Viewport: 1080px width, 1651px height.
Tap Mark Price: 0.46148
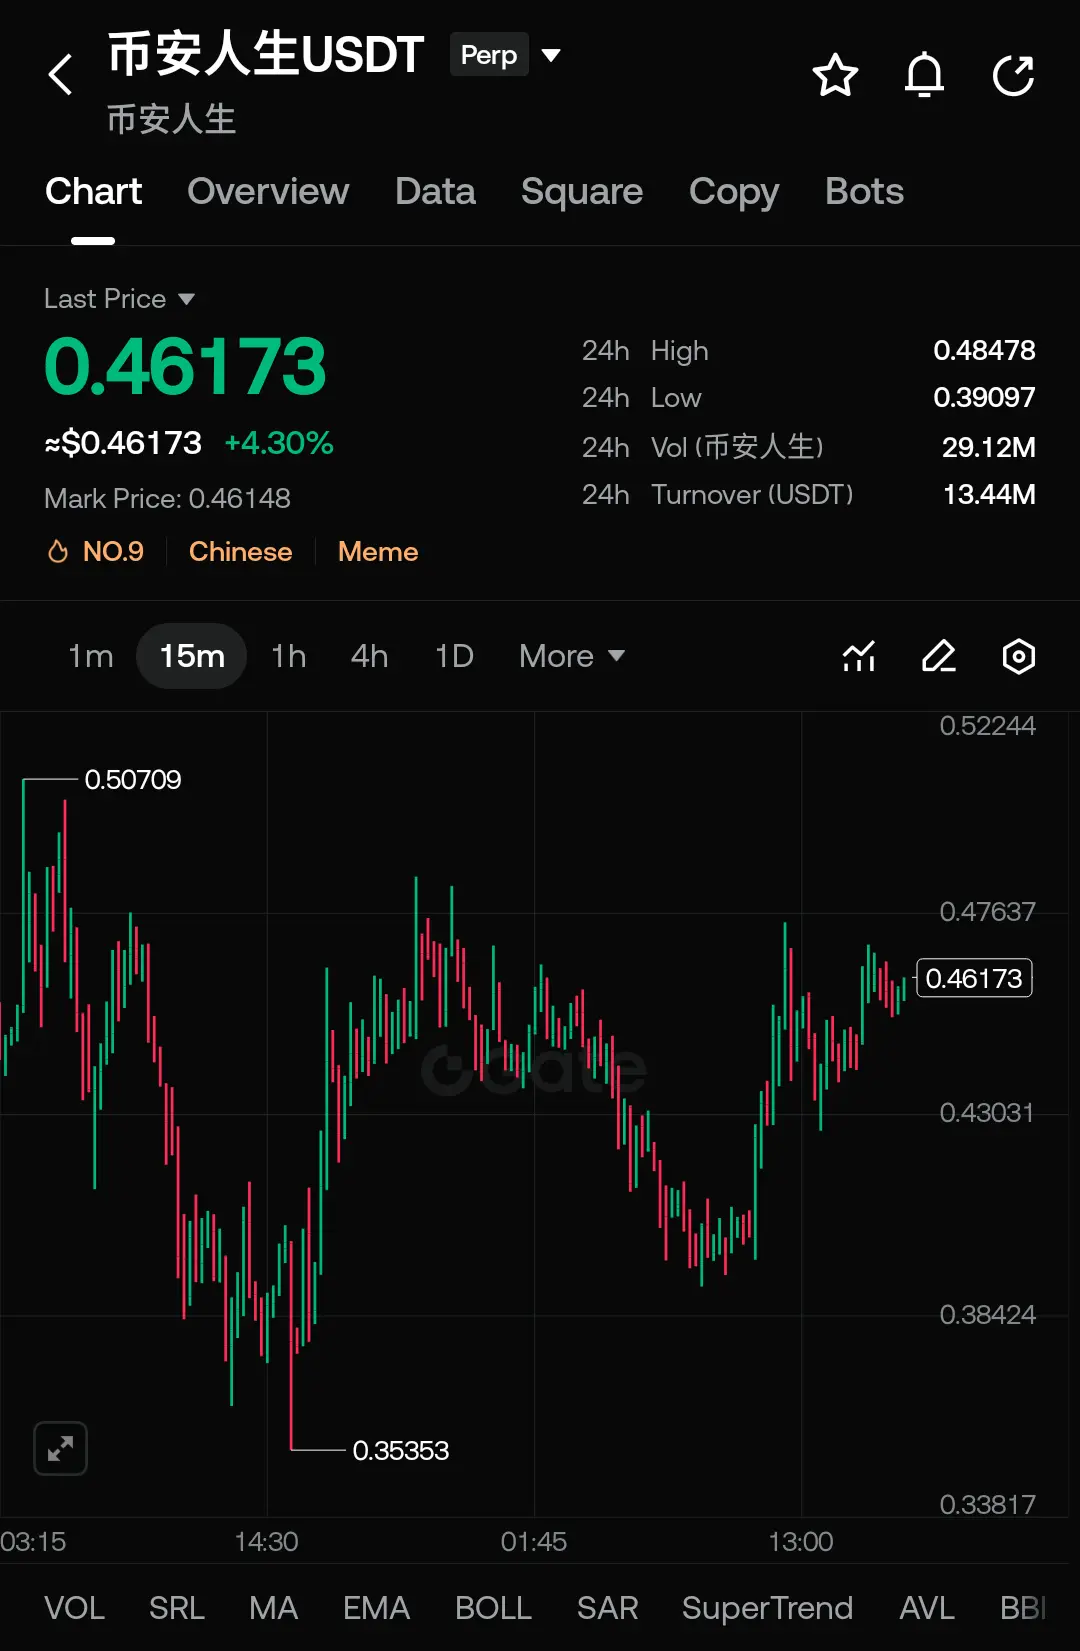[167, 498]
